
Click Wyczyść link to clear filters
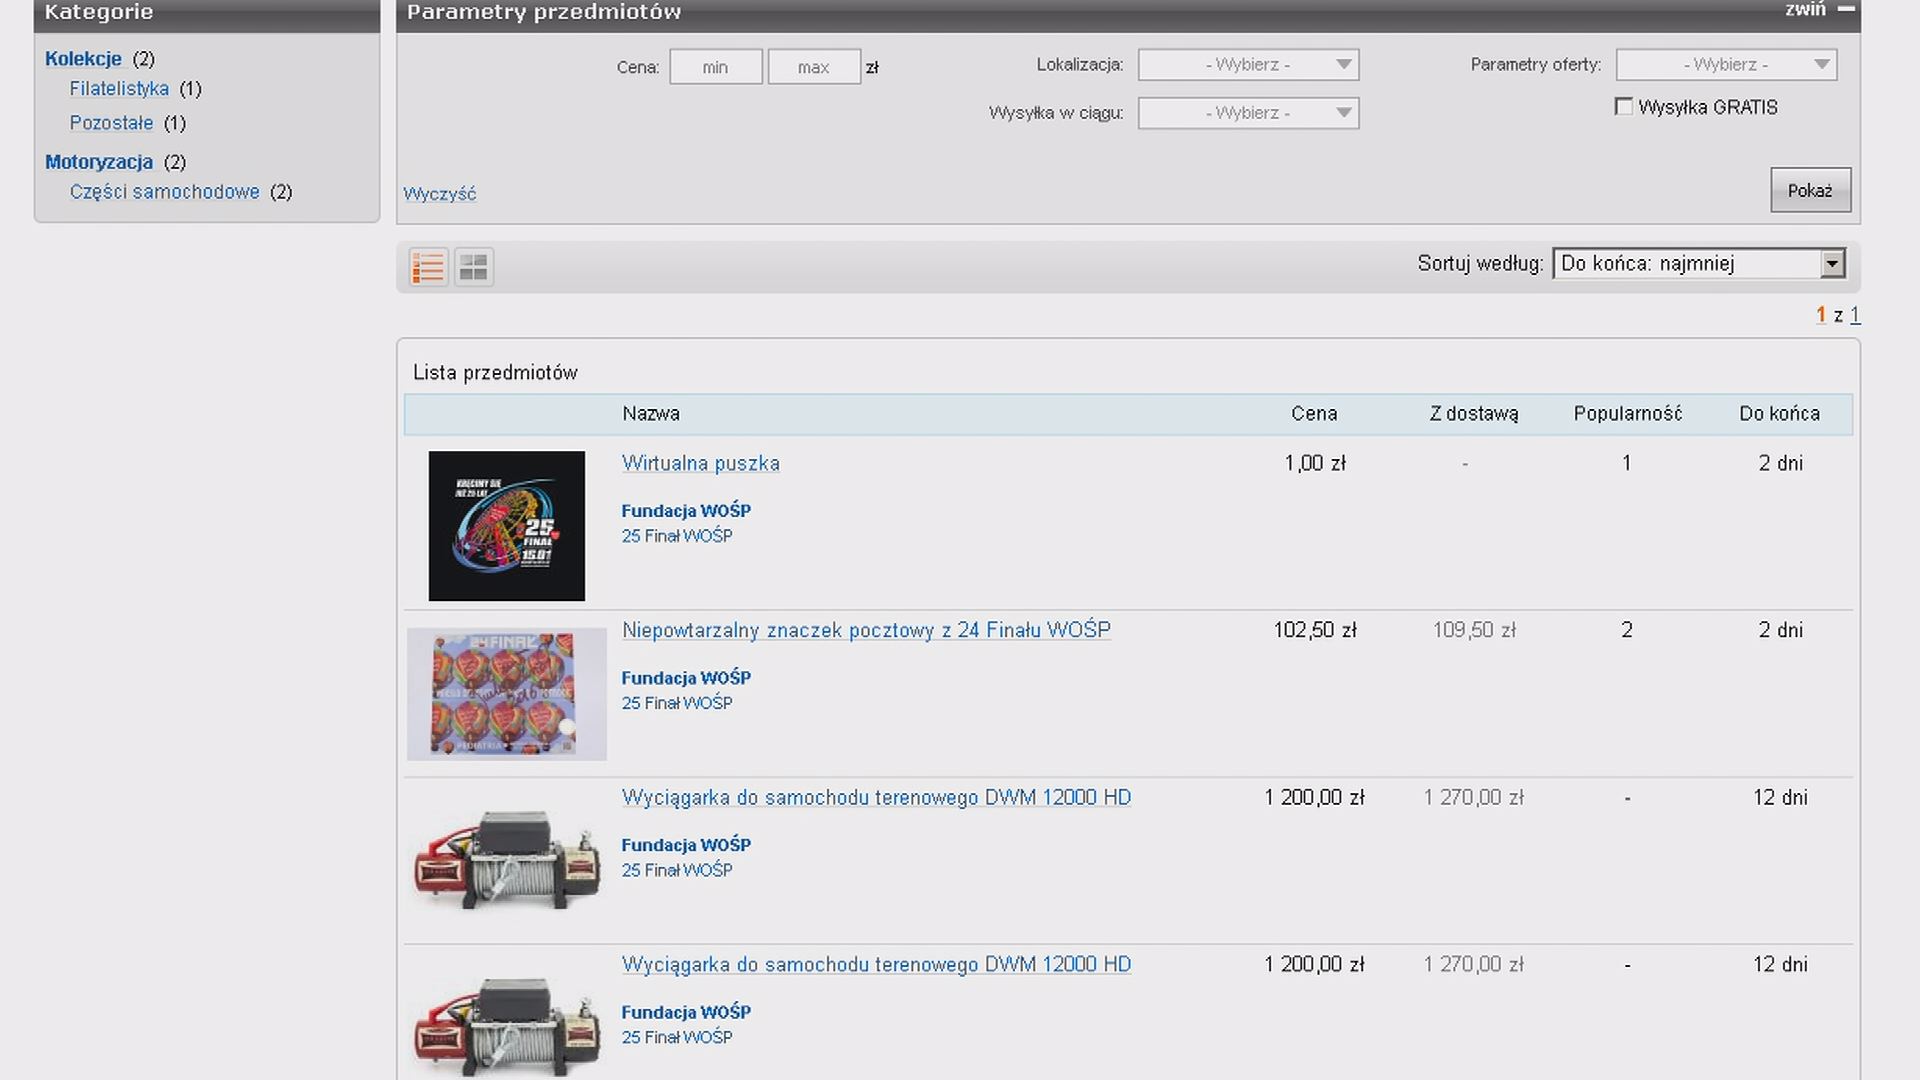439,194
